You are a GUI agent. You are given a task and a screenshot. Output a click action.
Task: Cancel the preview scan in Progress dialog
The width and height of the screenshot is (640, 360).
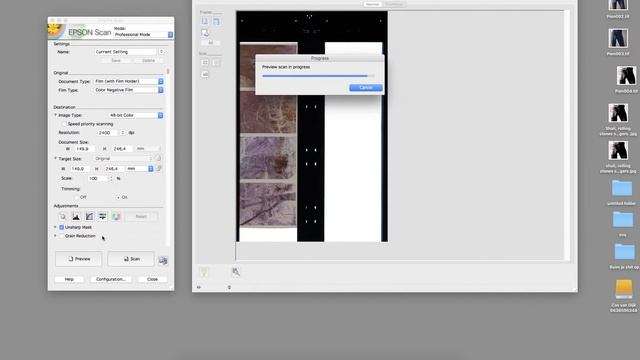click(x=366, y=87)
